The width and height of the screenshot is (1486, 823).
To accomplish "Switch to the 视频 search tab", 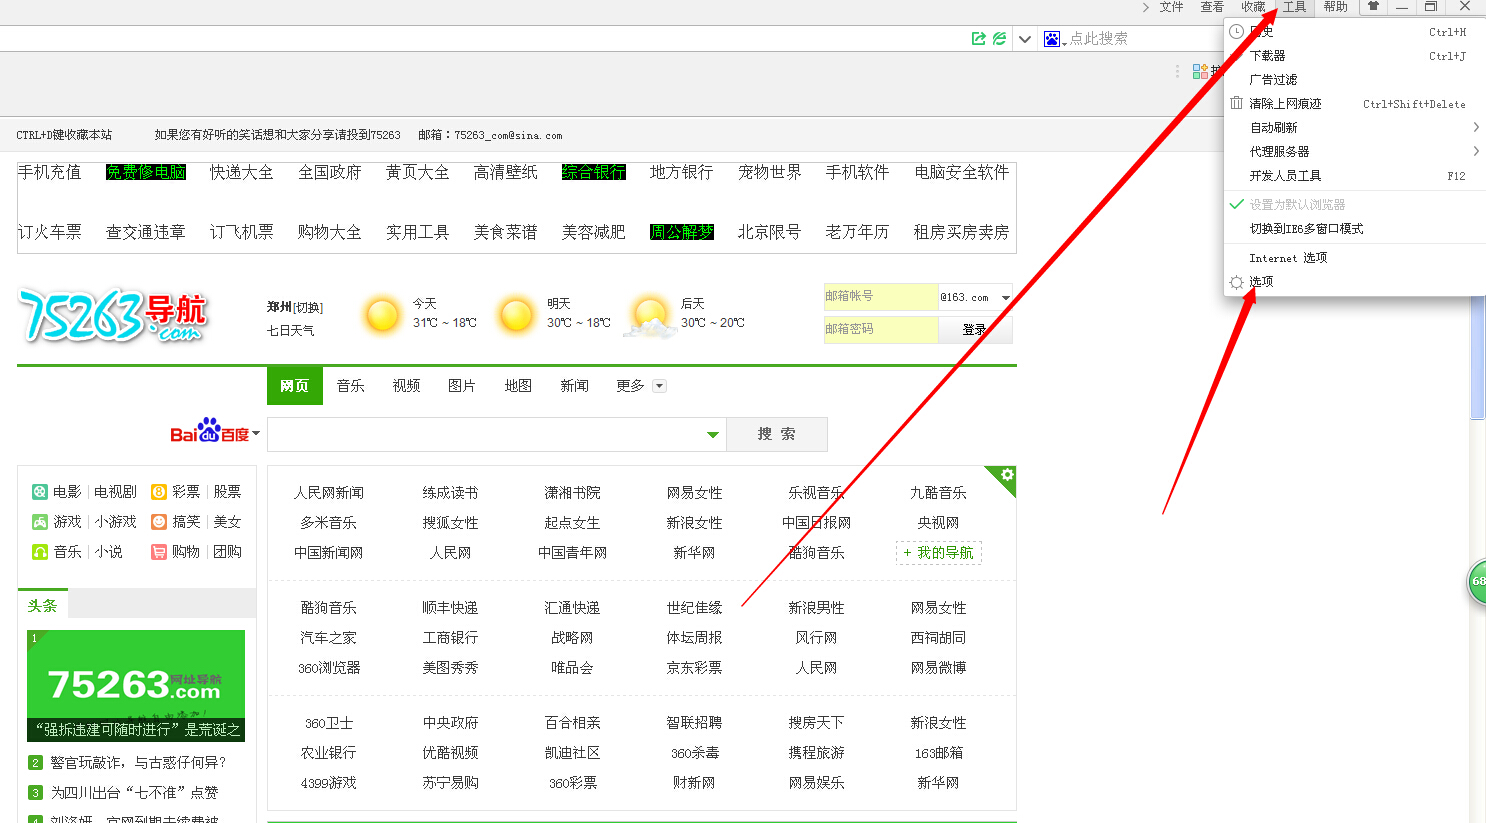I will point(407,386).
